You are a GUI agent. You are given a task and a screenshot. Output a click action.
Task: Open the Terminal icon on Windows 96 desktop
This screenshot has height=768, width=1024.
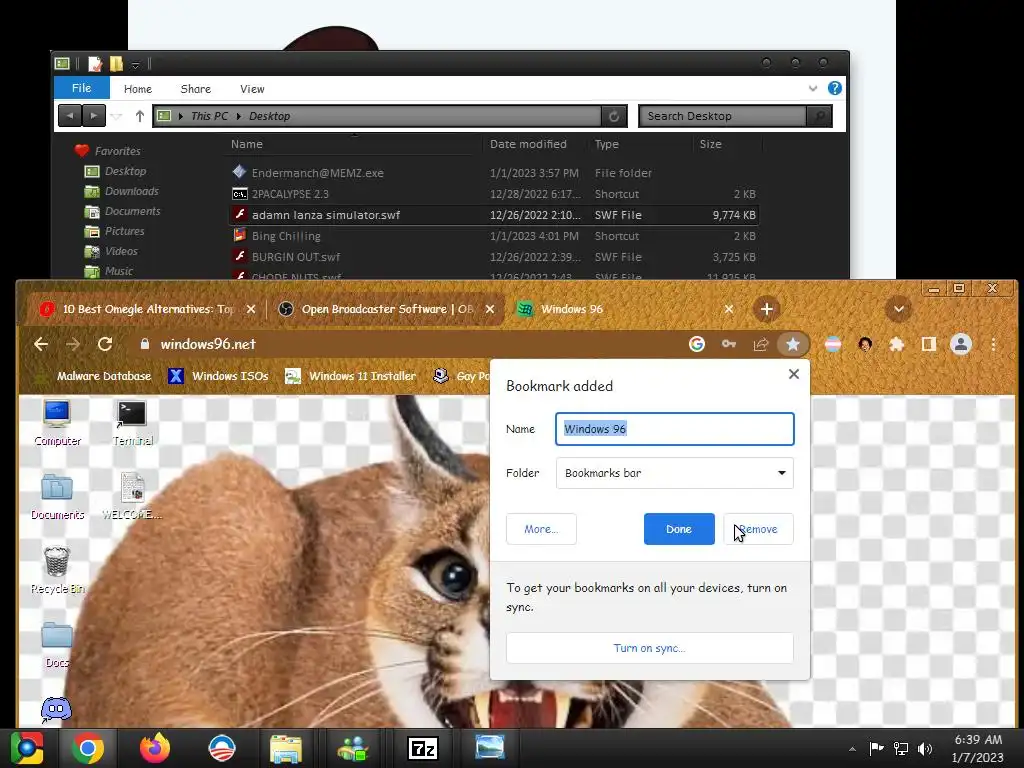pos(133,423)
